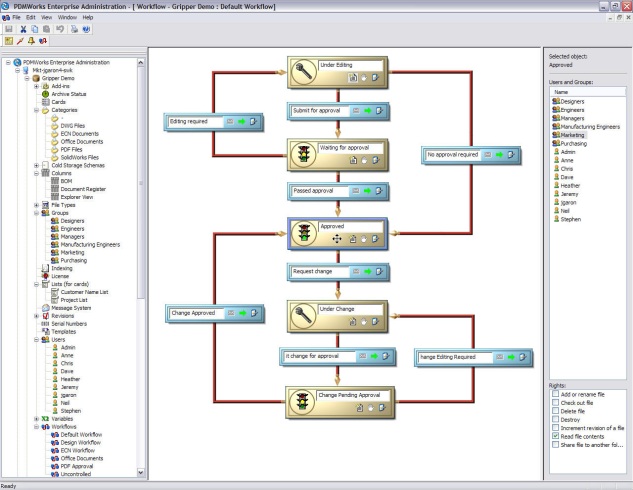This screenshot has width=633, height=490.
Task: Select Design Workflow in the tree
Action: tap(80, 443)
